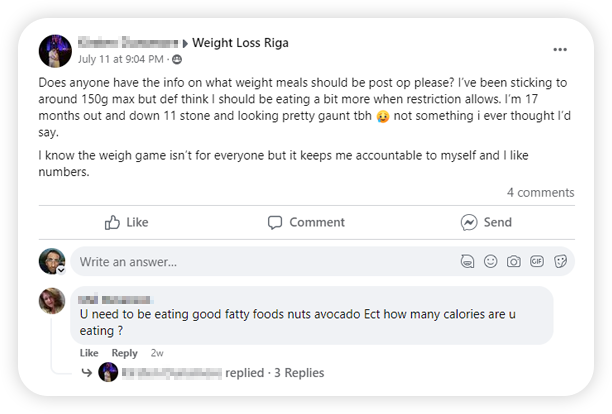Image resolution: width=612 pixels, height=414 pixels.
Task: Click the post author's profile picture
Action: pyautogui.click(x=54, y=50)
